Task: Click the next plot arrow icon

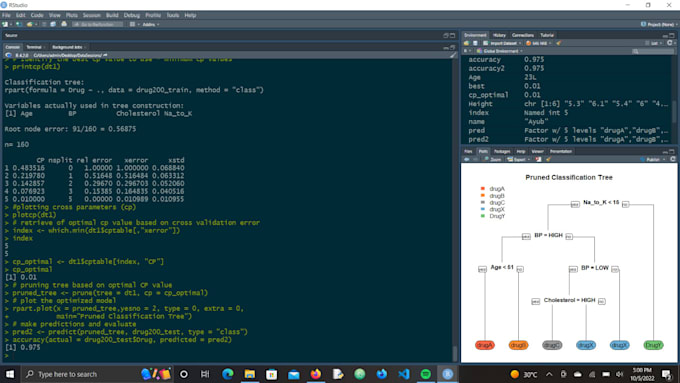Action: 475,159
